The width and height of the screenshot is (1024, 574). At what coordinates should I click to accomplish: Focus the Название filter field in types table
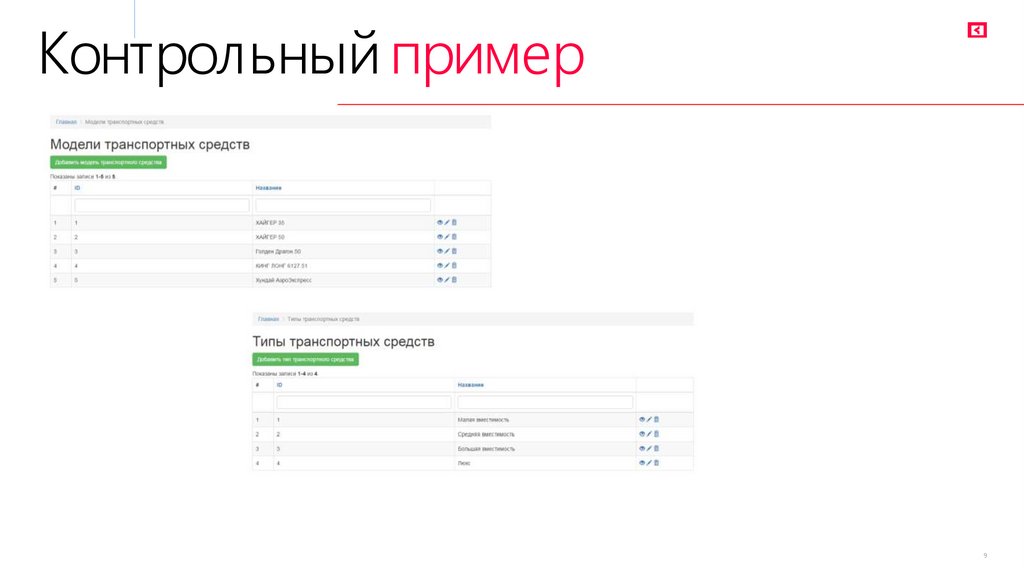click(x=545, y=403)
